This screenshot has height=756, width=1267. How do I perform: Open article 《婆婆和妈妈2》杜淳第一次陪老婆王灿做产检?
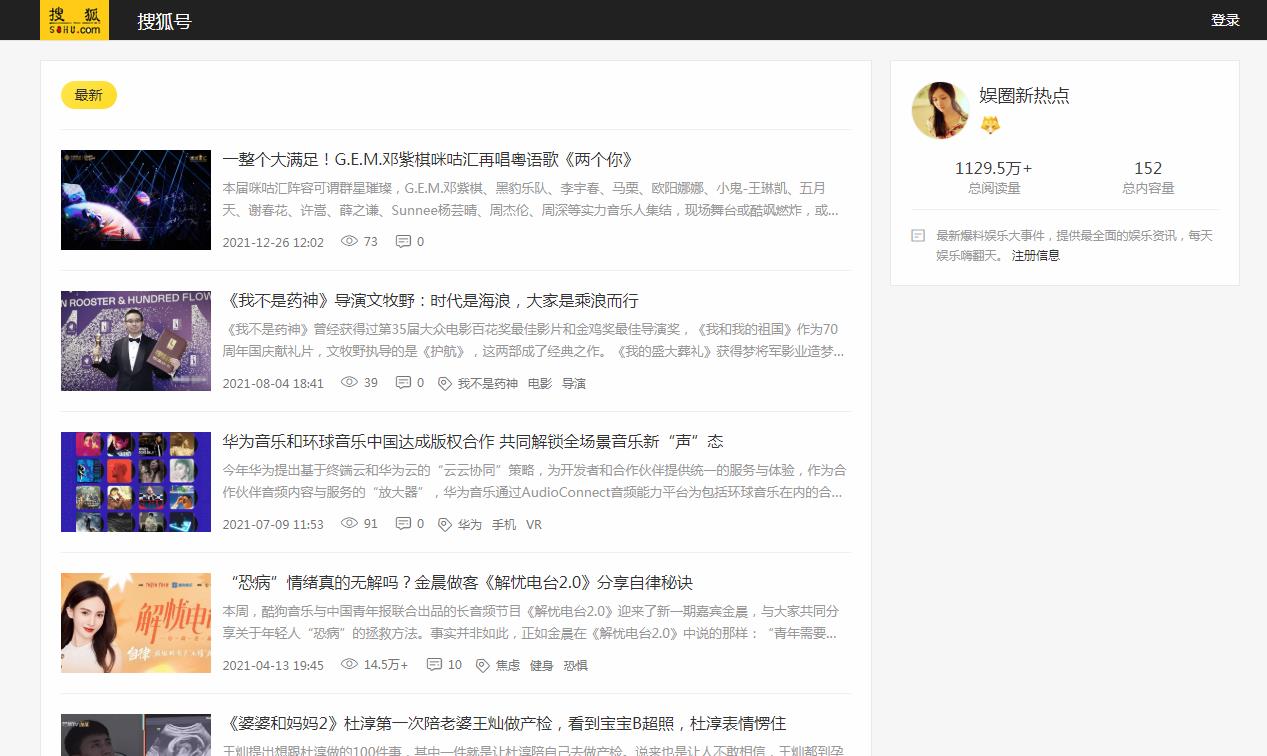[504, 724]
